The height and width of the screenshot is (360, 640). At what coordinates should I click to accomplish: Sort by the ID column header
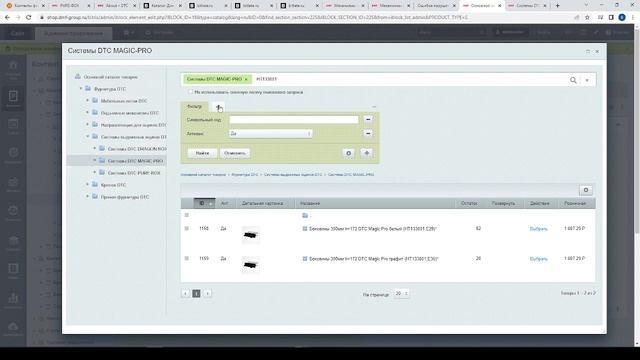(x=204, y=203)
